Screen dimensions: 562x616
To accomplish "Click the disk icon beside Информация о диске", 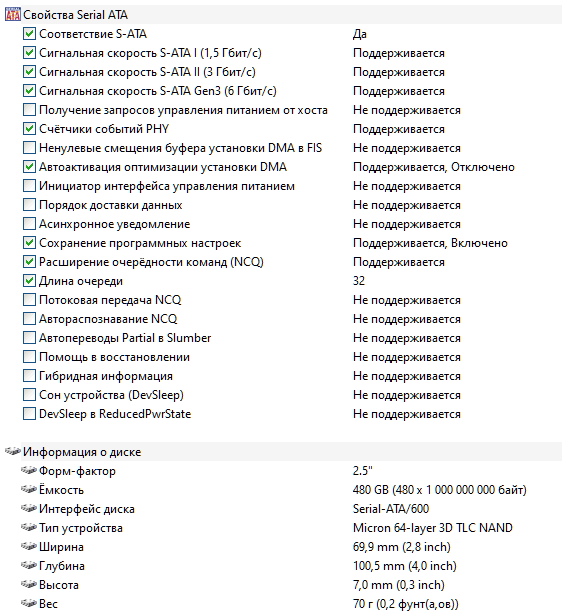I will click(13, 452).
